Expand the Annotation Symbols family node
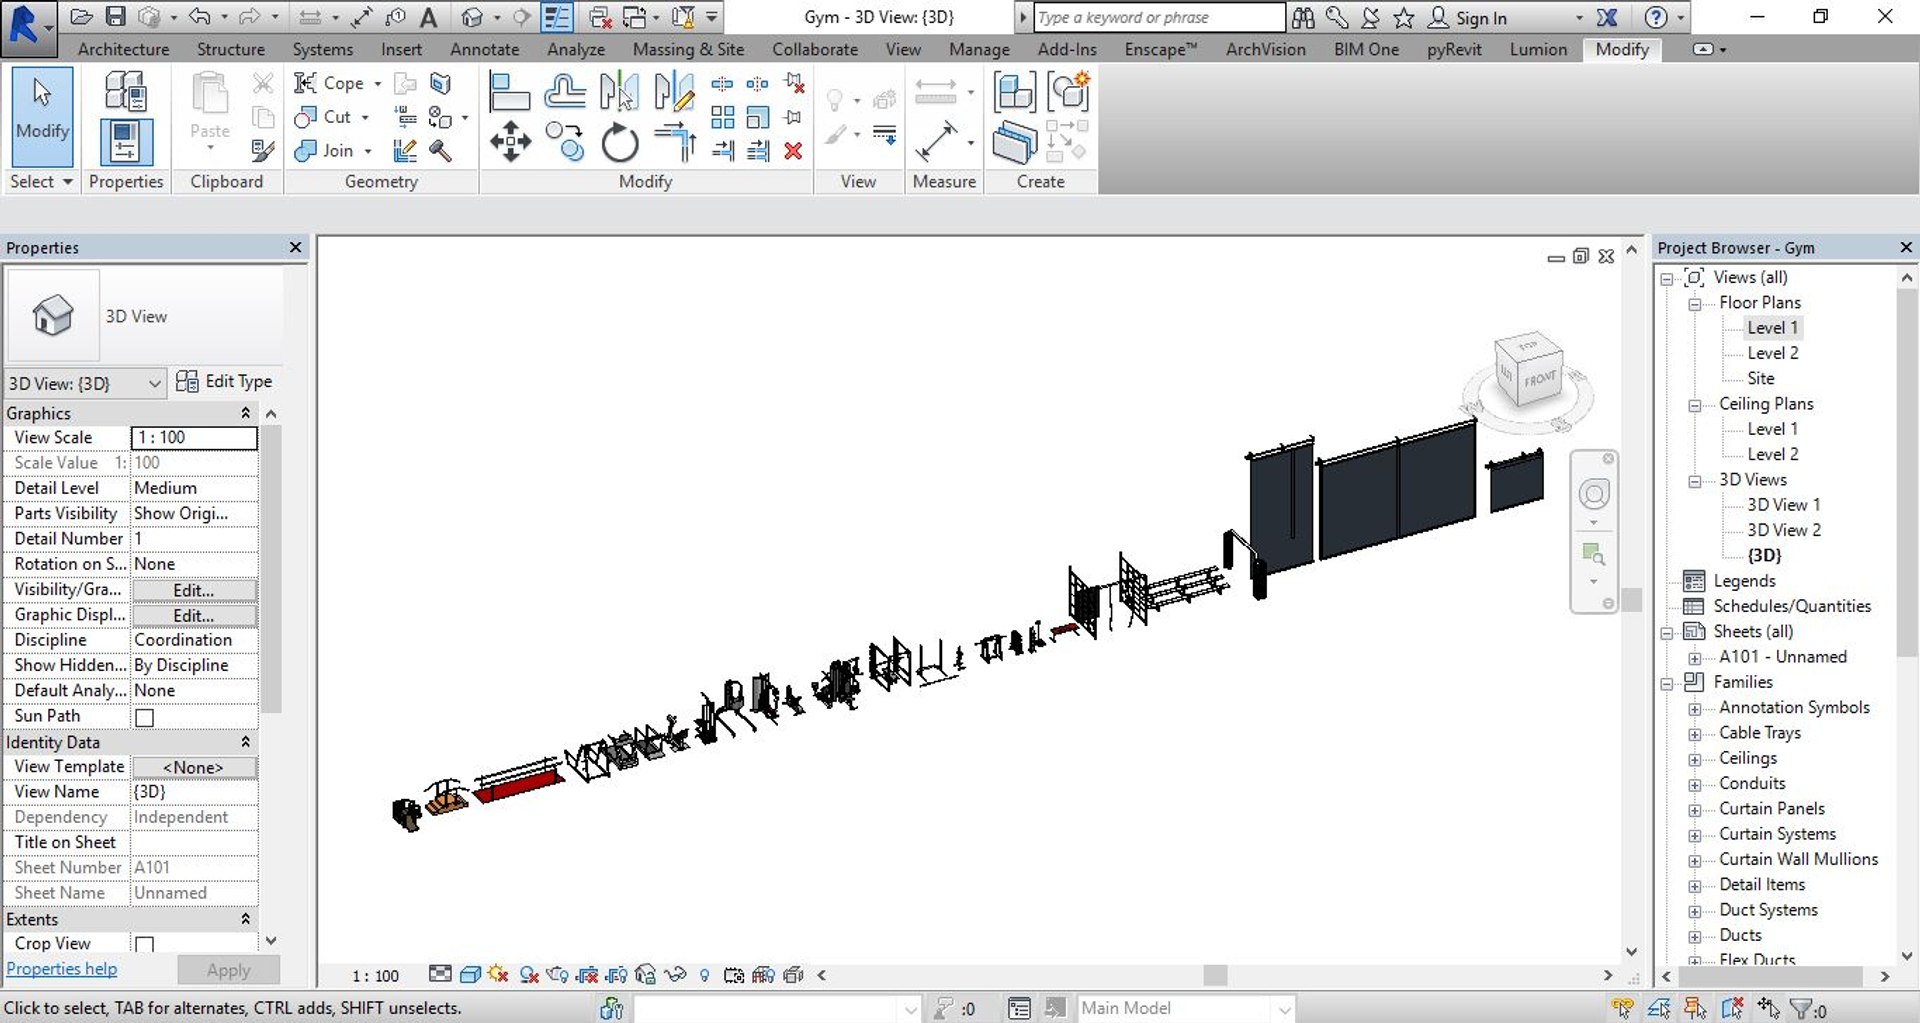This screenshot has width=1920, height=1023. point(1695,709)
